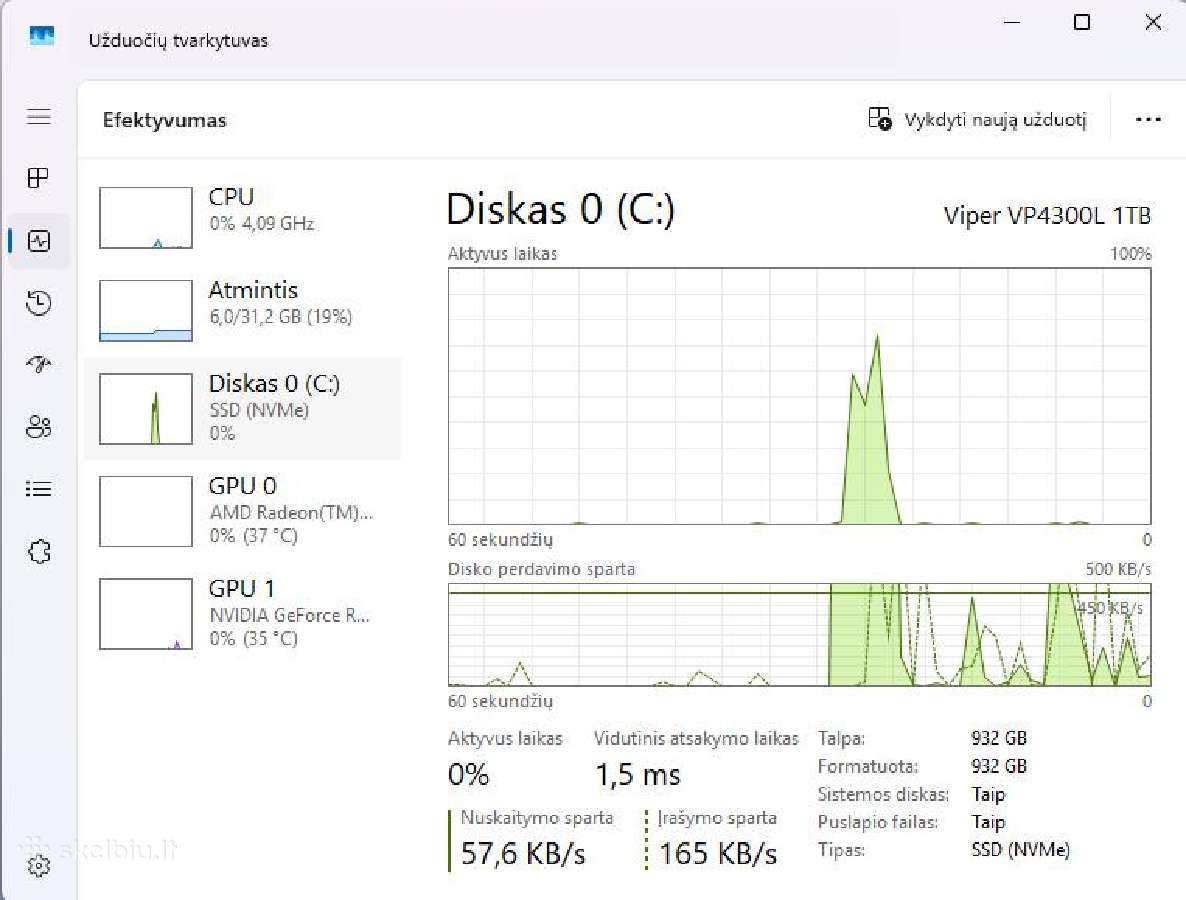Screen dimensions: 1186x900
Task: Open the Startup apps icon
Action: pos(39,365)
